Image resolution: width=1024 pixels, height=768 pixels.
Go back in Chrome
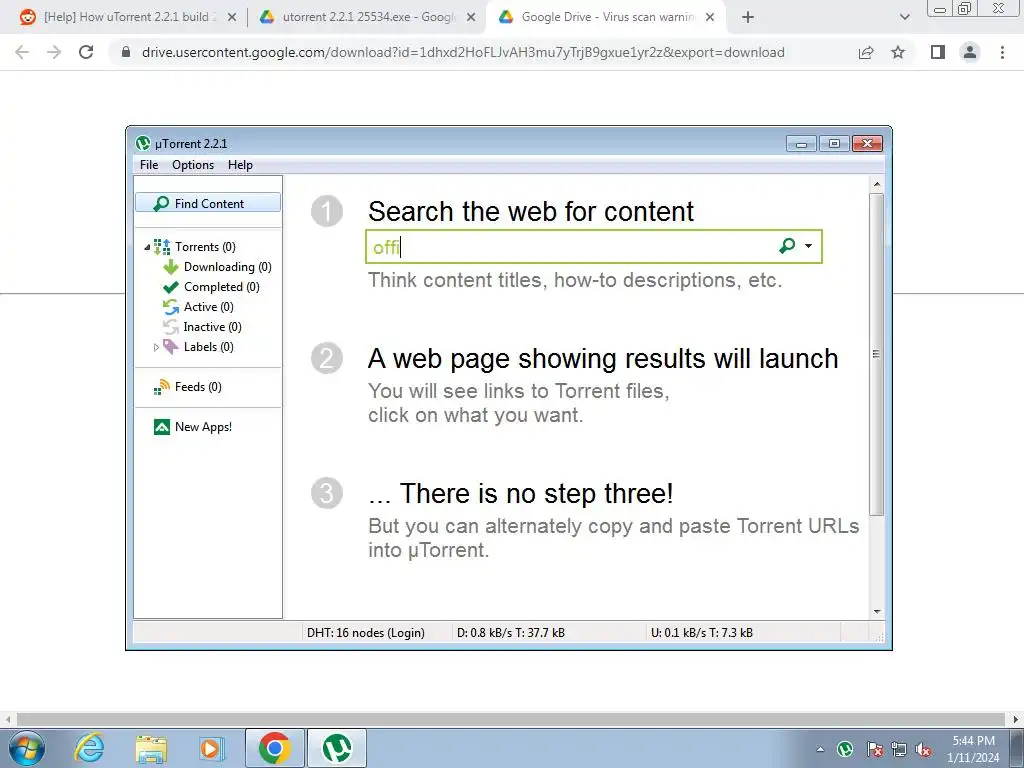coord(22,52)
